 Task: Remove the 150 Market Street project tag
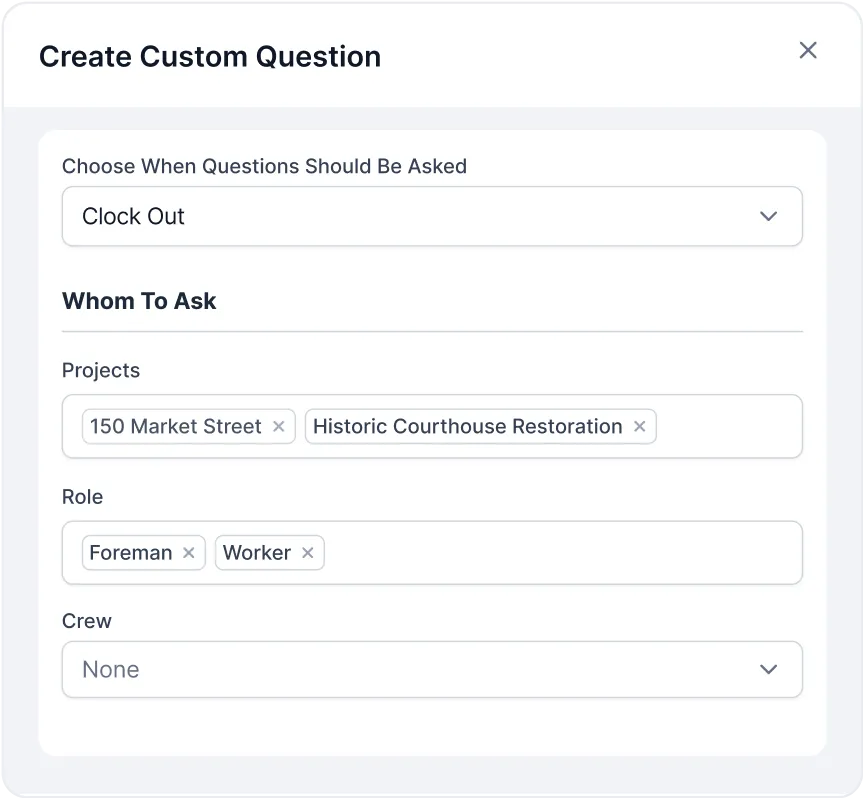279,427
